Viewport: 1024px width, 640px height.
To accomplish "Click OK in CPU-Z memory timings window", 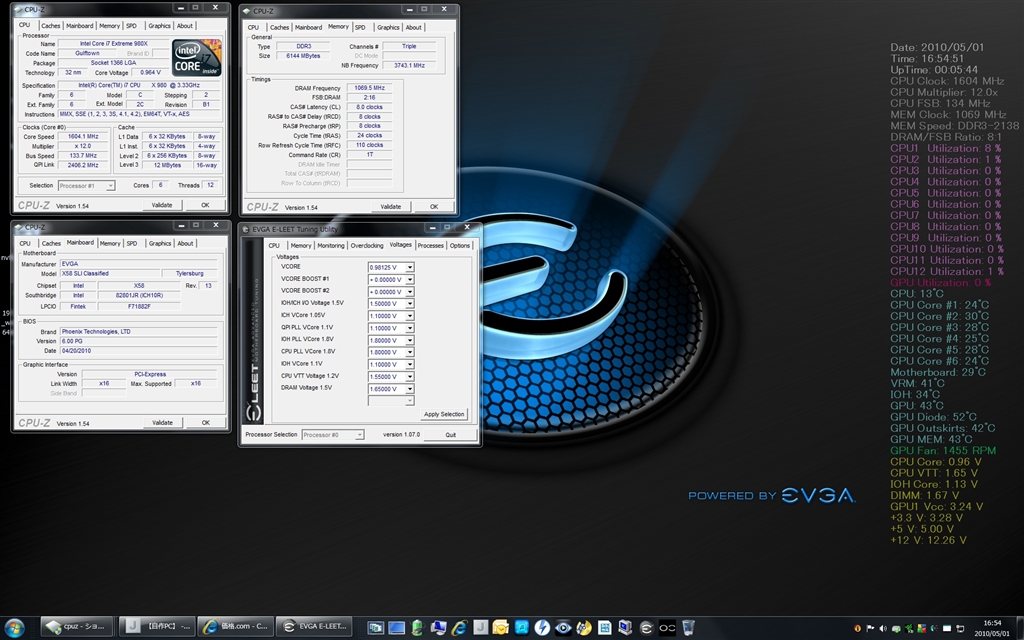I will click(434, 206).
